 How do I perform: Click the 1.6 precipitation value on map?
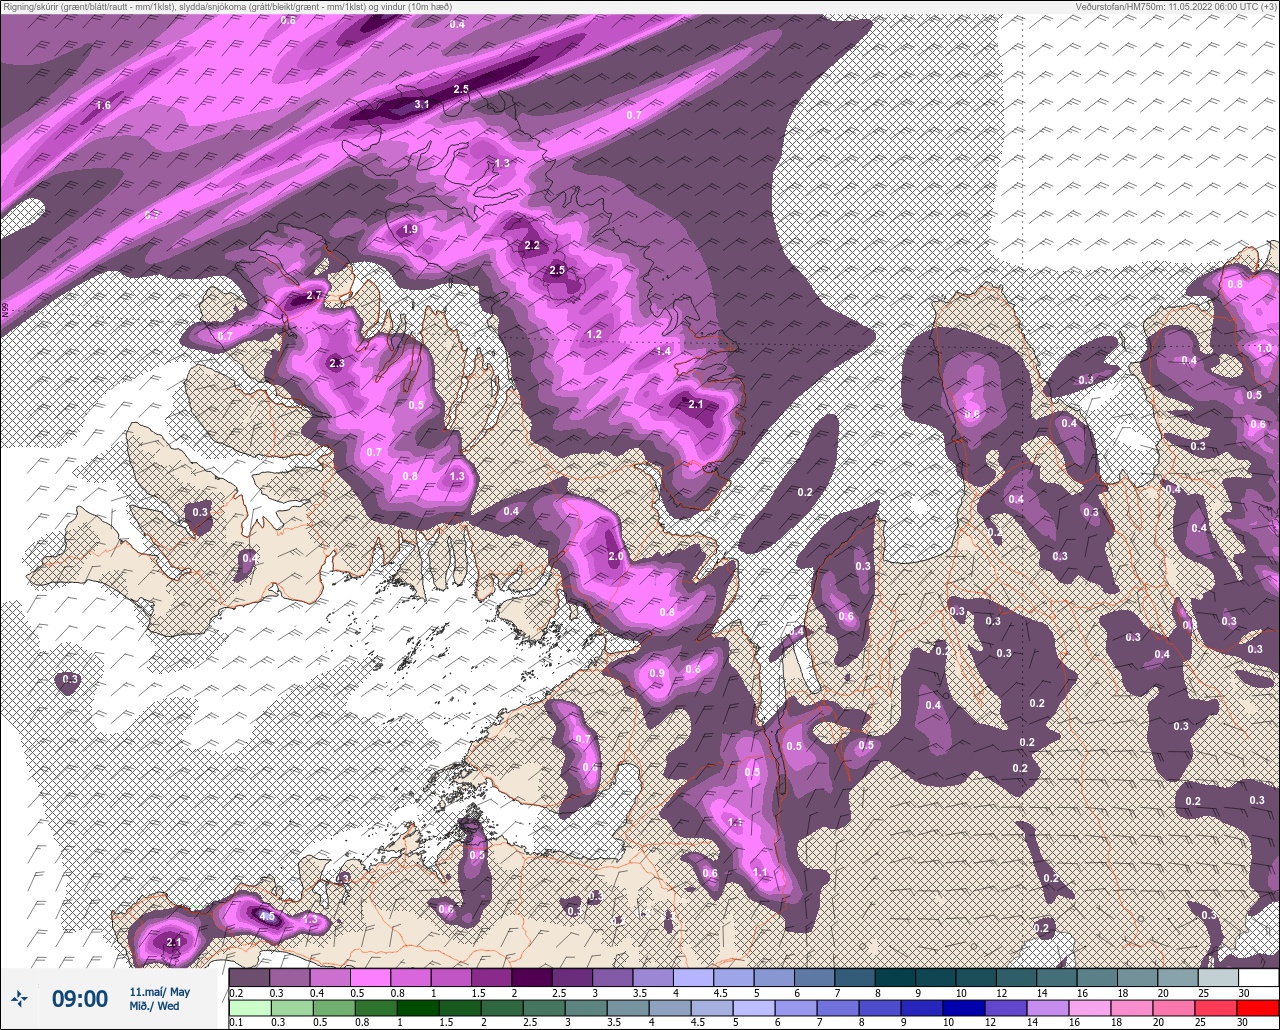pyautogui.click(x=103, y=105)
